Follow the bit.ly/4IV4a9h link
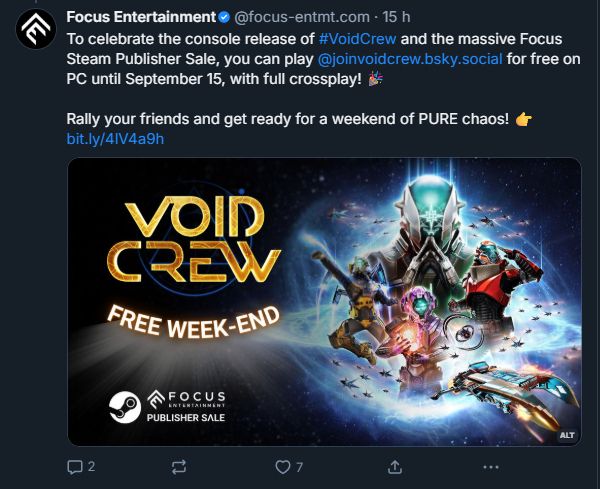Viewport: 600px width, 489px height. click(x=115, y=139)
